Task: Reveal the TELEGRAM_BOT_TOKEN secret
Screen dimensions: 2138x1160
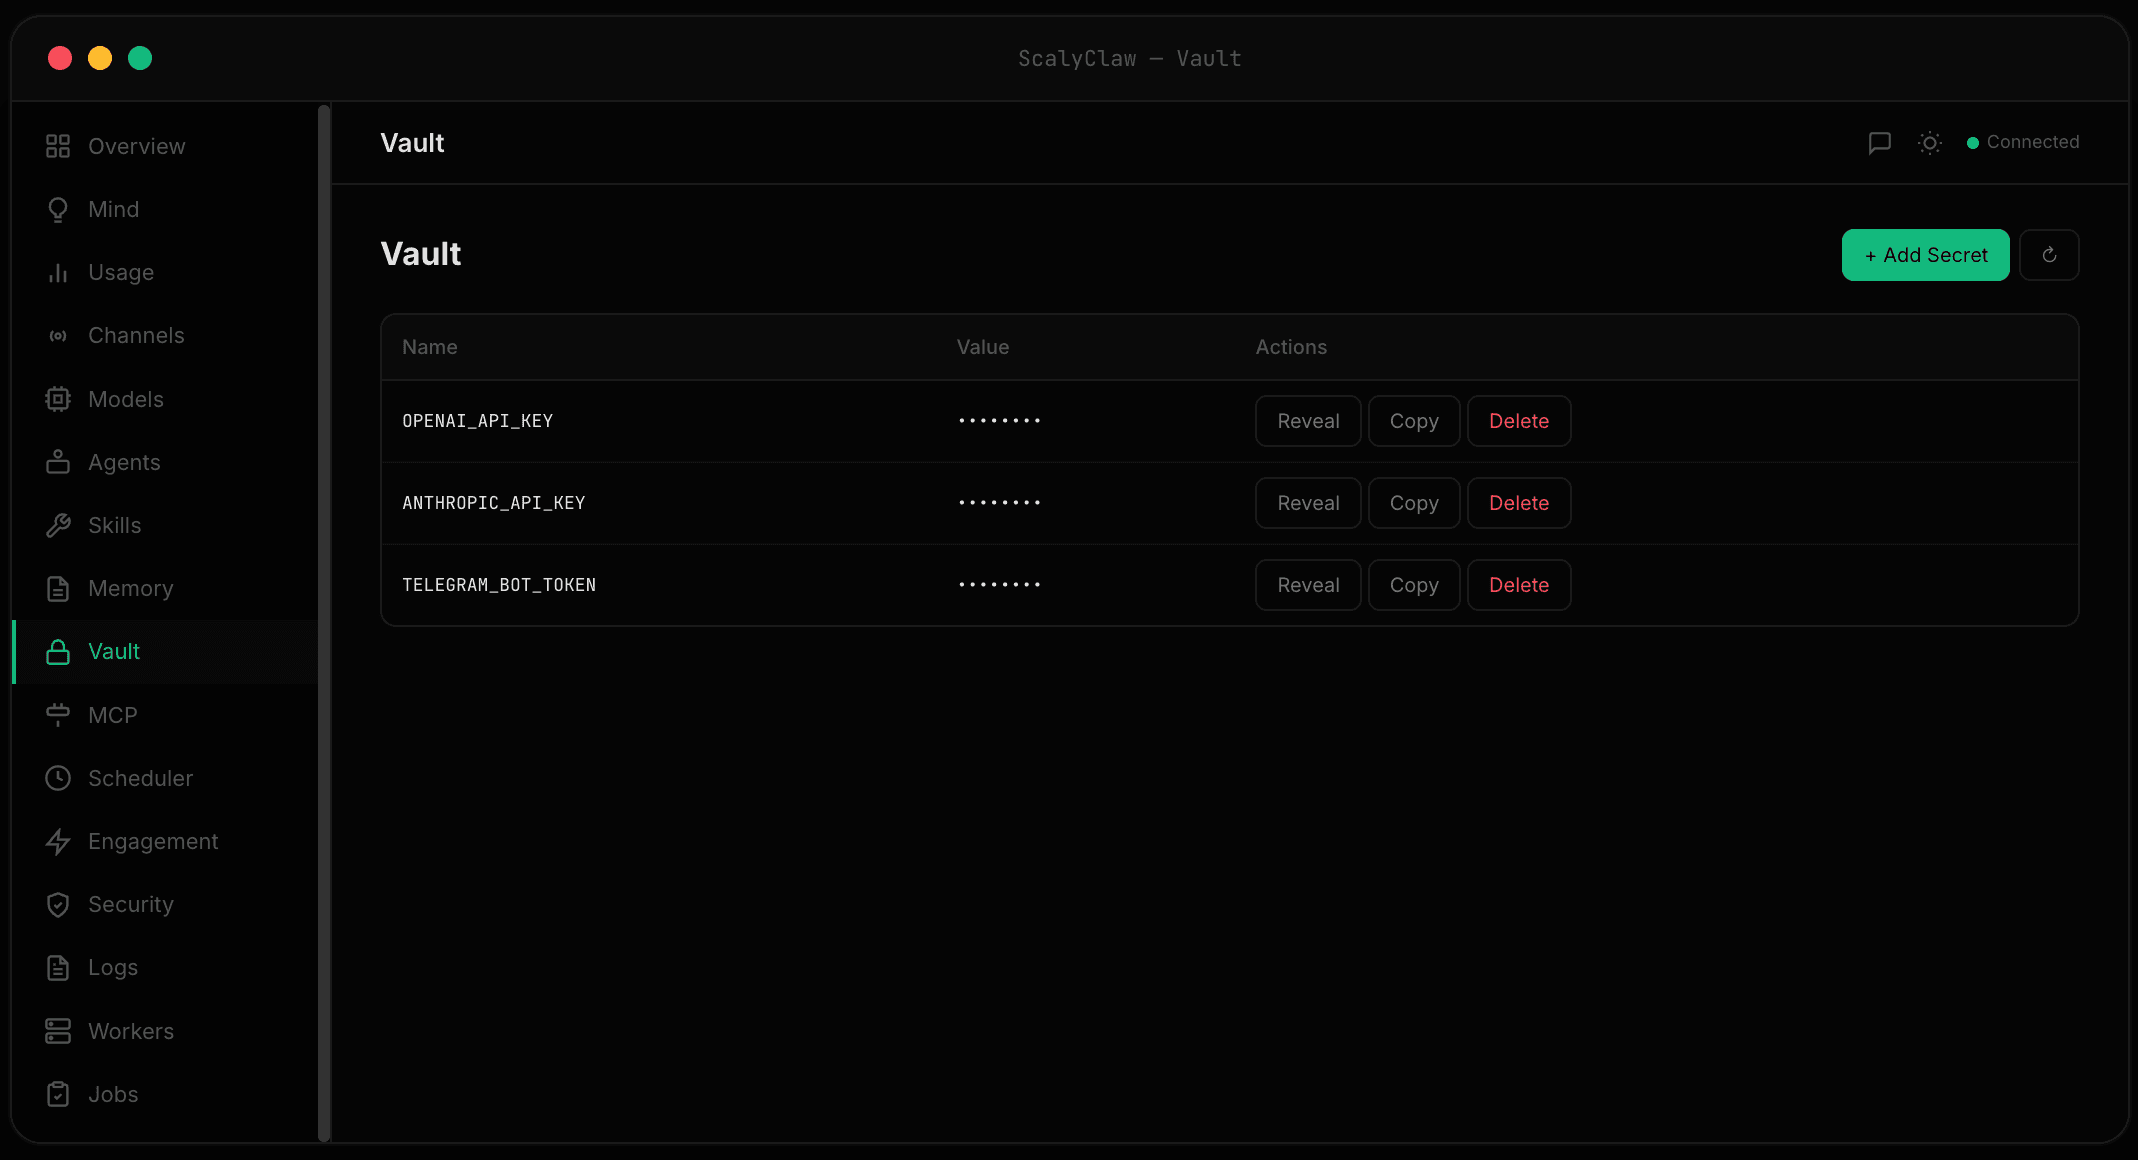Action: (x=1307, y=584)
